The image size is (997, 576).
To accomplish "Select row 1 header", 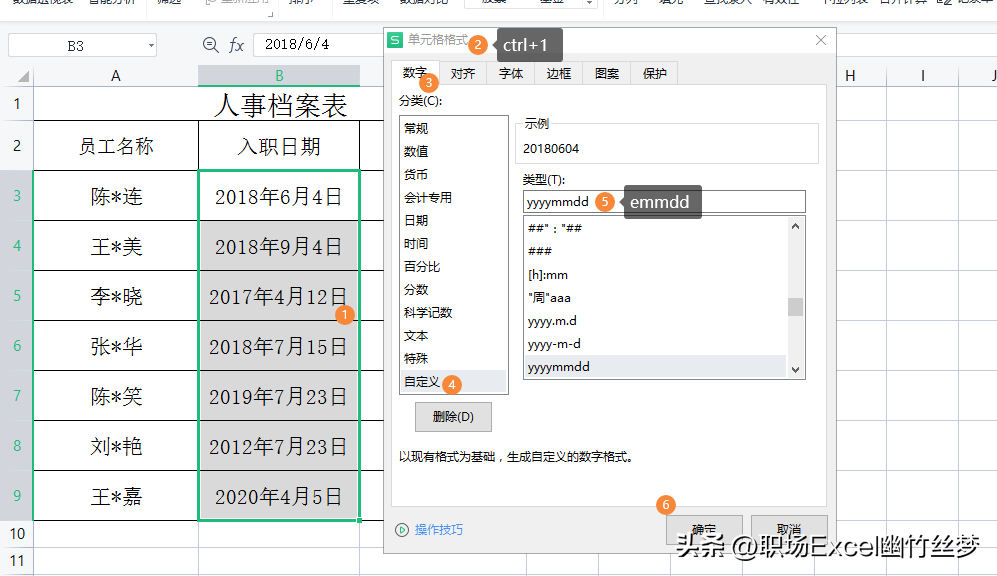I will 17,104.
